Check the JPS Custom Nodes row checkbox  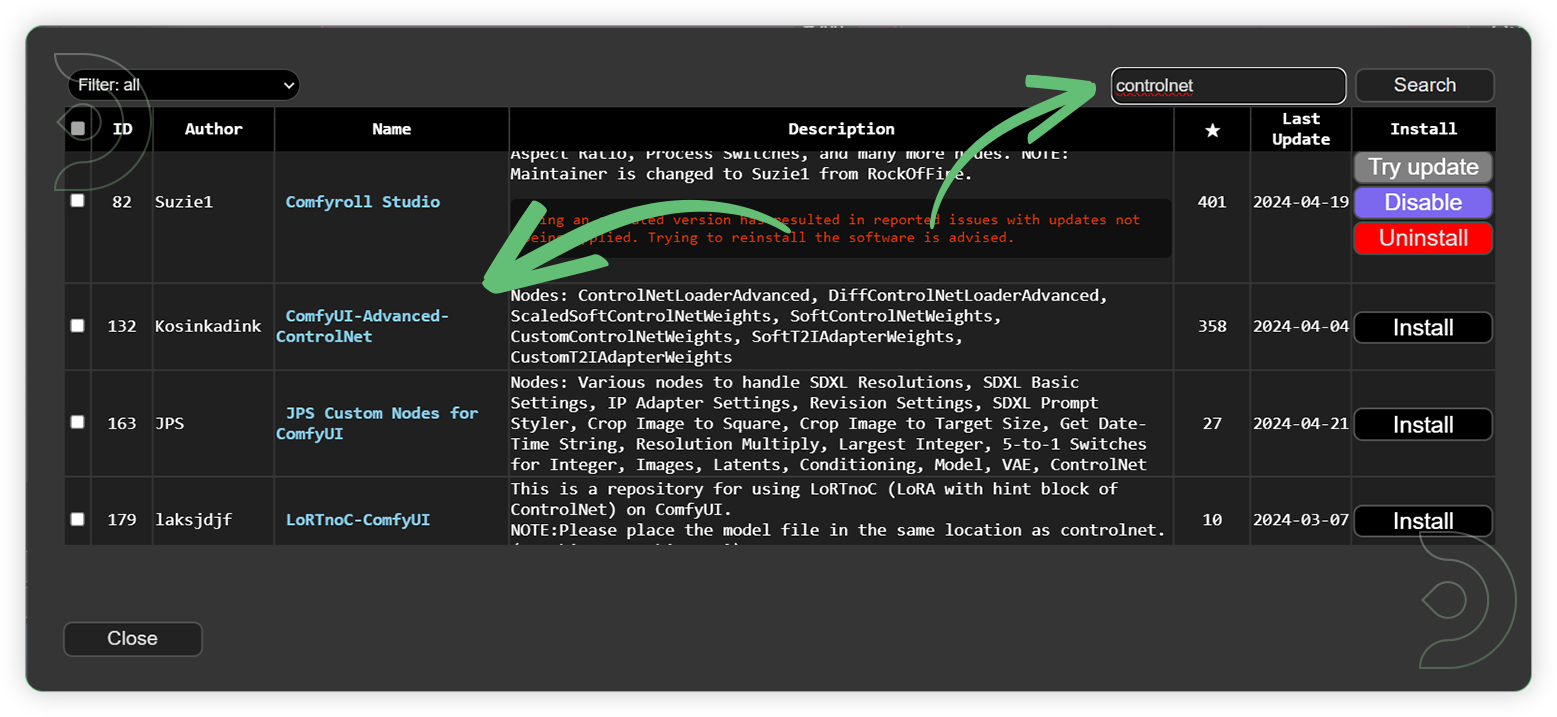click(78, 422)
